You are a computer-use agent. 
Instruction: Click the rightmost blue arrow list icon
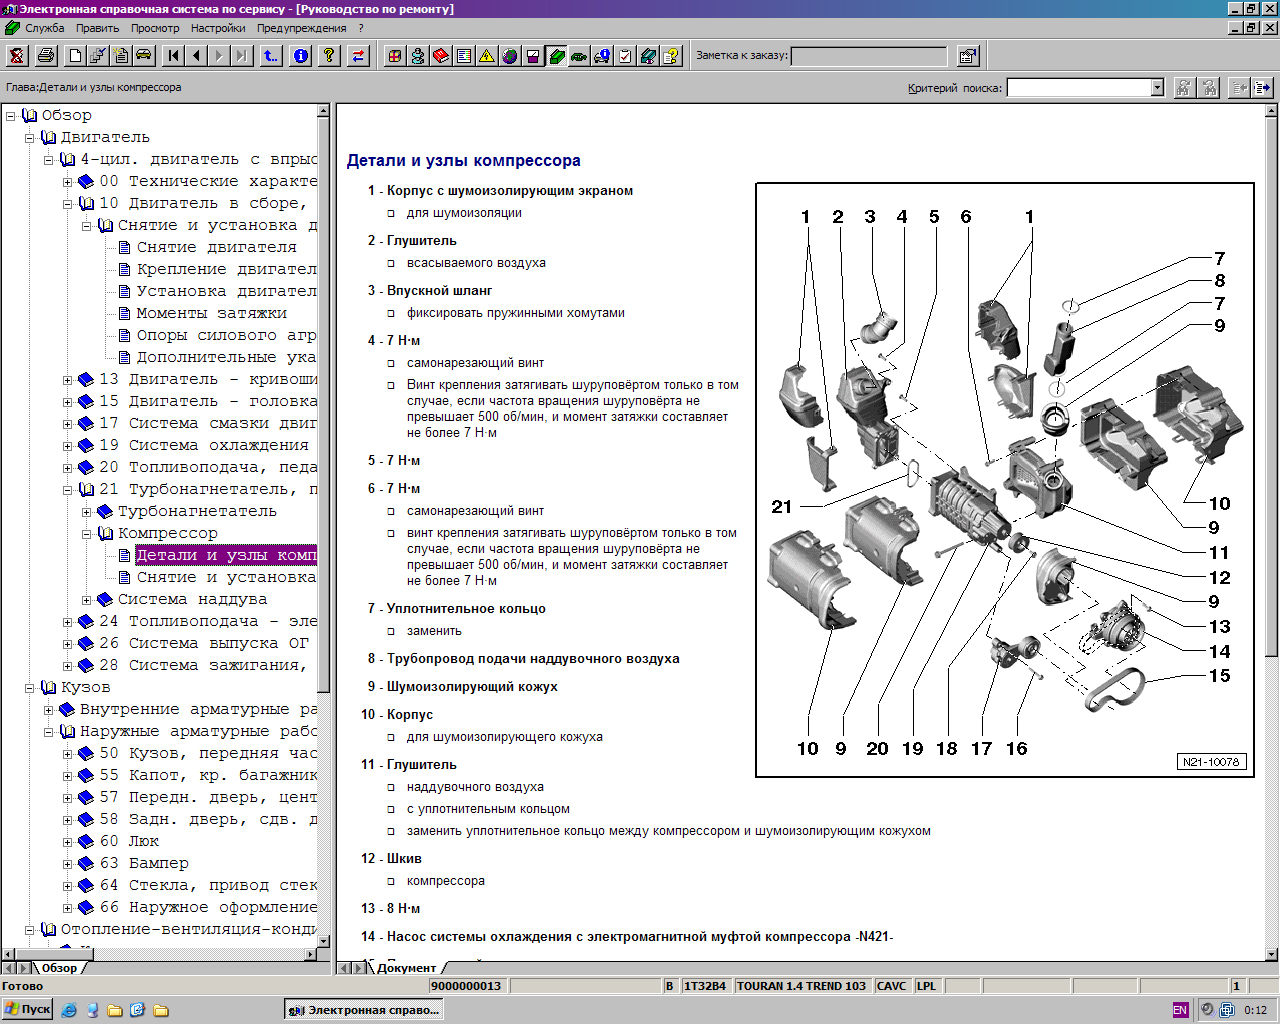pos(1263,88)
